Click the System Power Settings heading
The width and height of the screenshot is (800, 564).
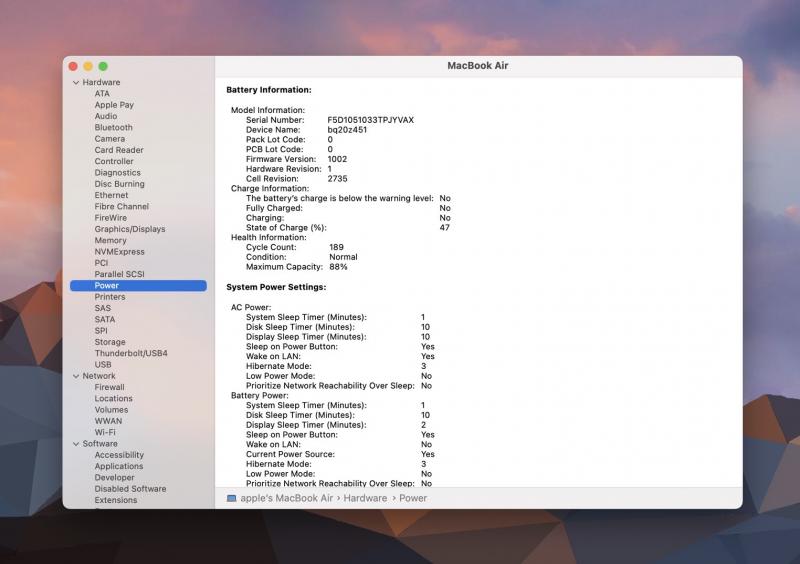tap(276, 287)
